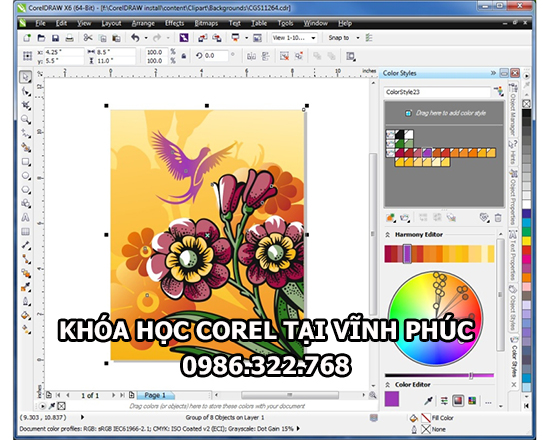Select the Parallel Dimension tool
This screenshot has height=440, width=550.
coord(26,246)
